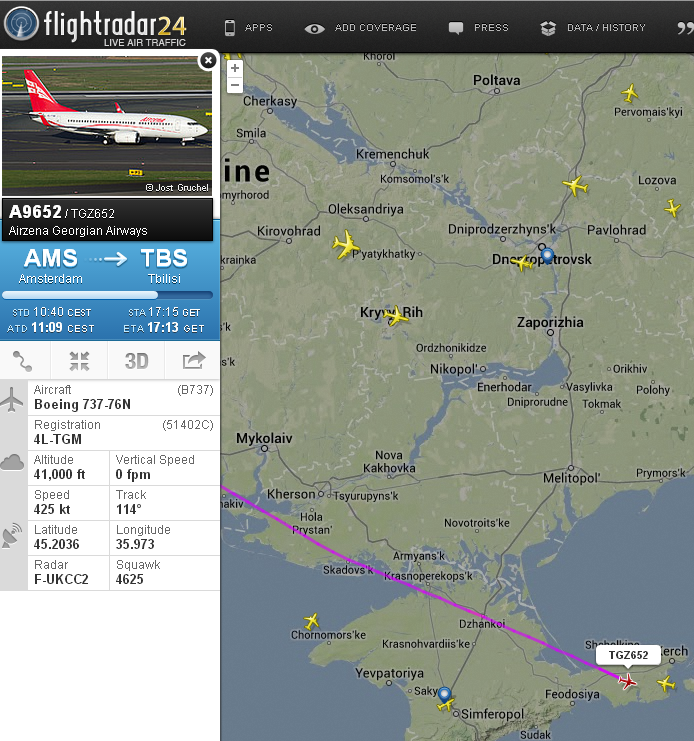Show flight route path icon
Viewport: 694px width, 741px height.
[x=22, y=361]
